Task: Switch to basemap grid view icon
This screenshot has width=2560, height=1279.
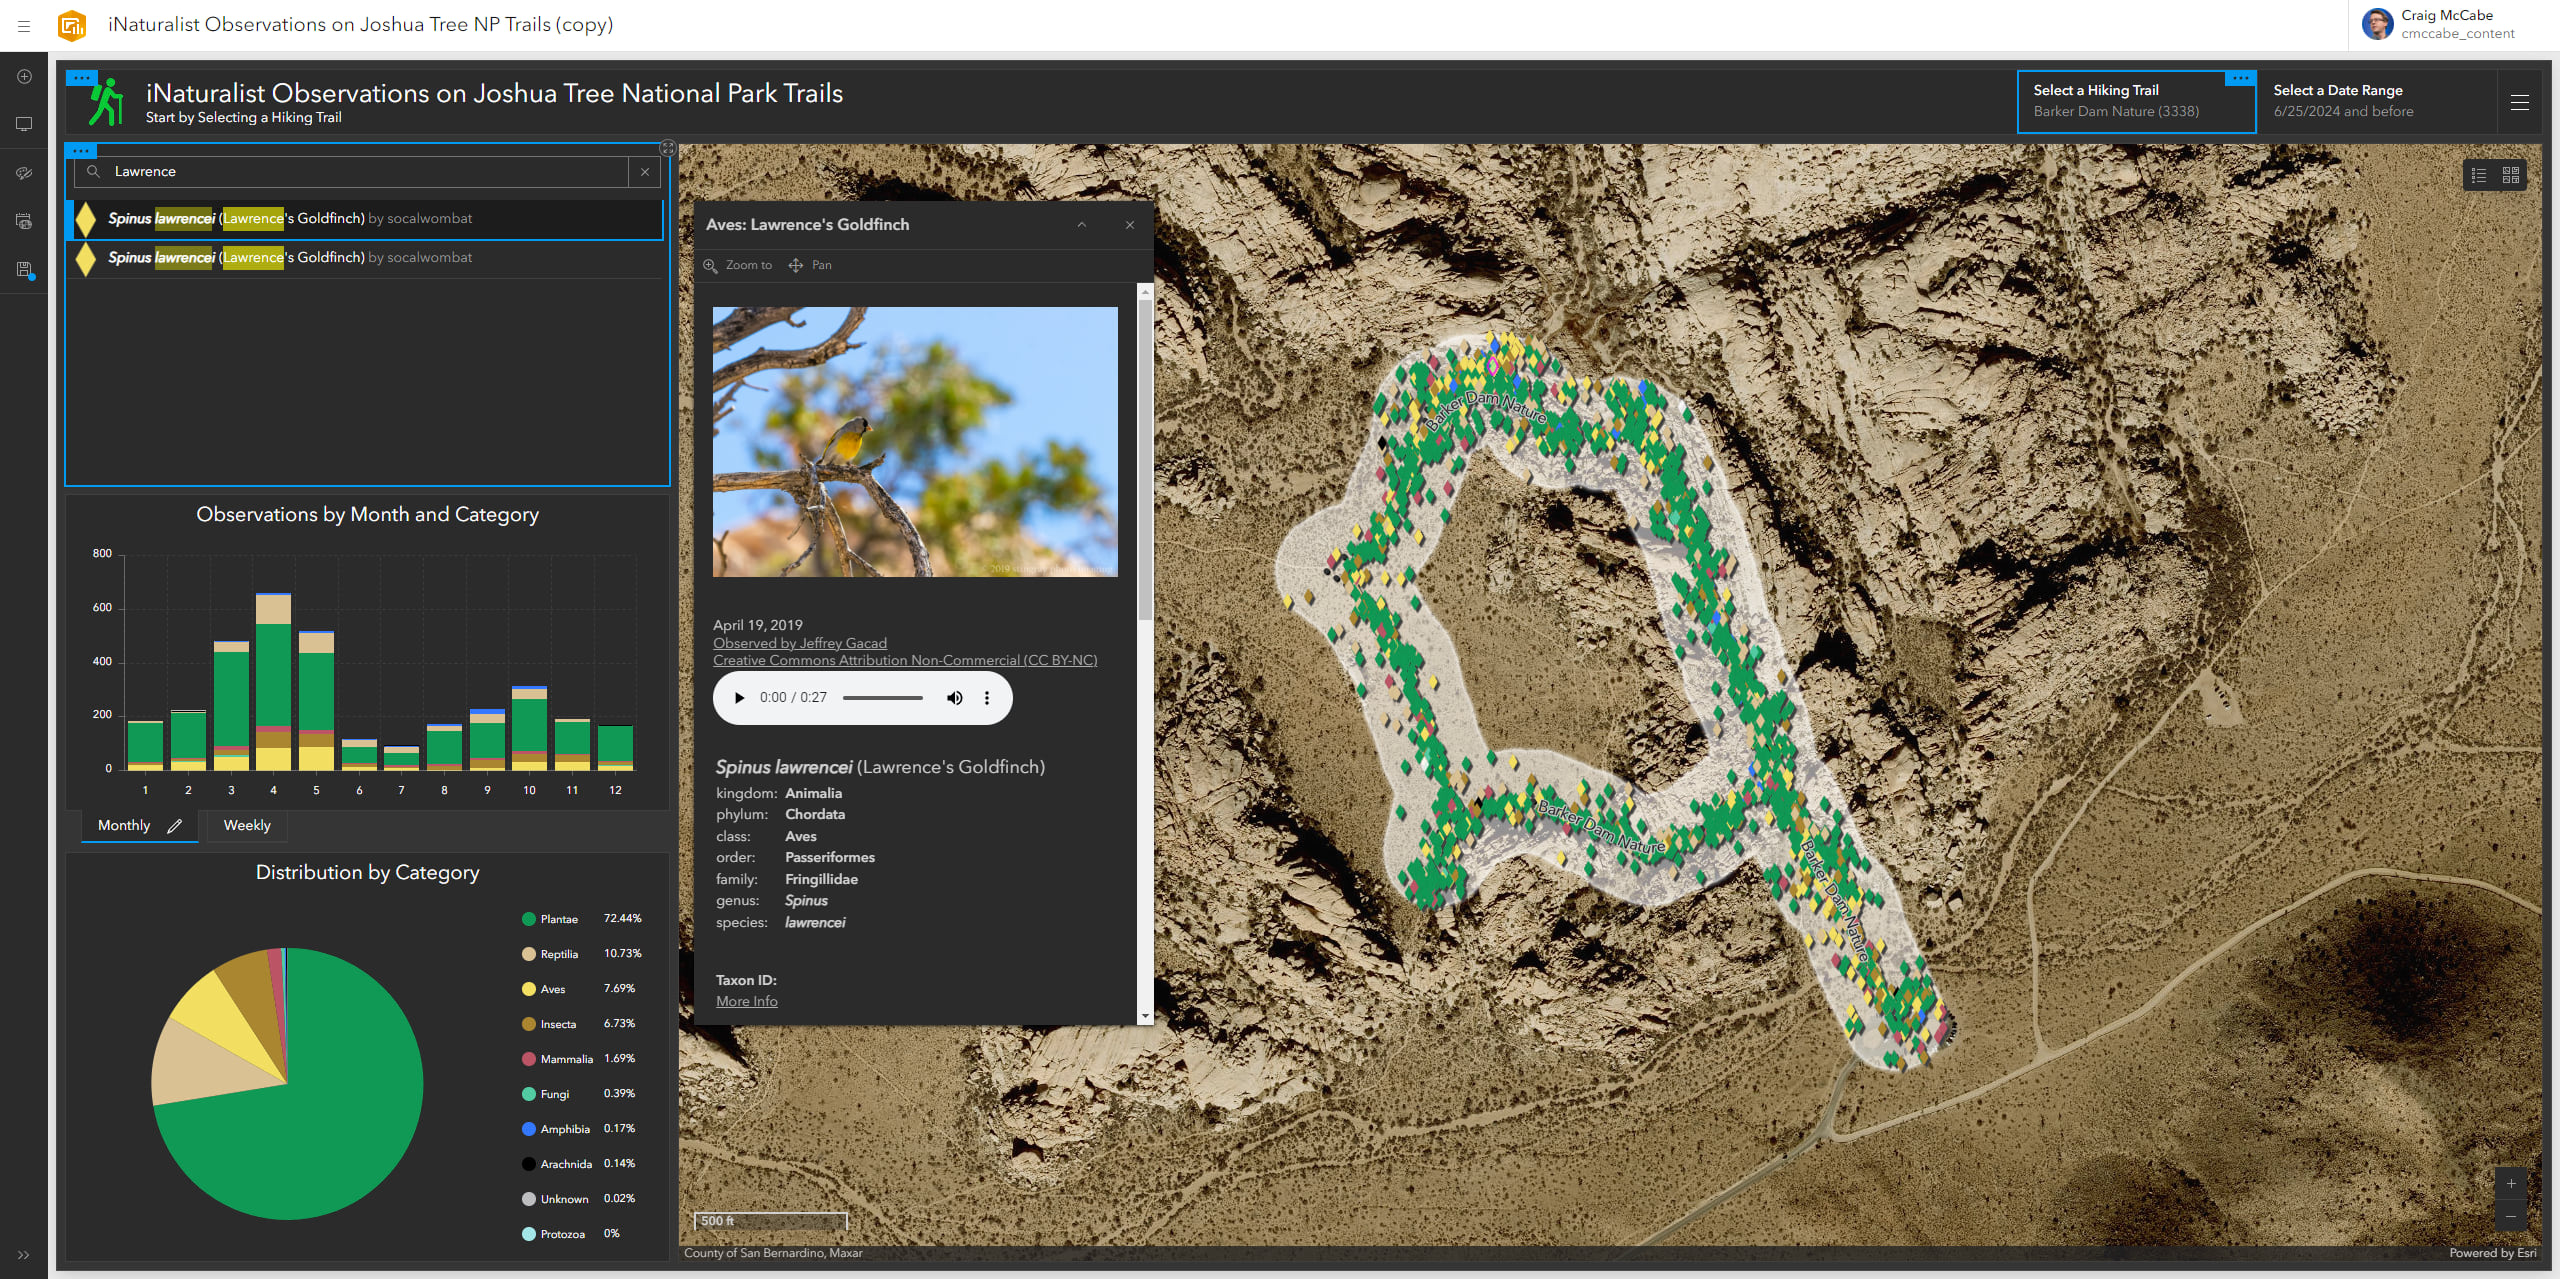Action: click(x=2511, y=176)
